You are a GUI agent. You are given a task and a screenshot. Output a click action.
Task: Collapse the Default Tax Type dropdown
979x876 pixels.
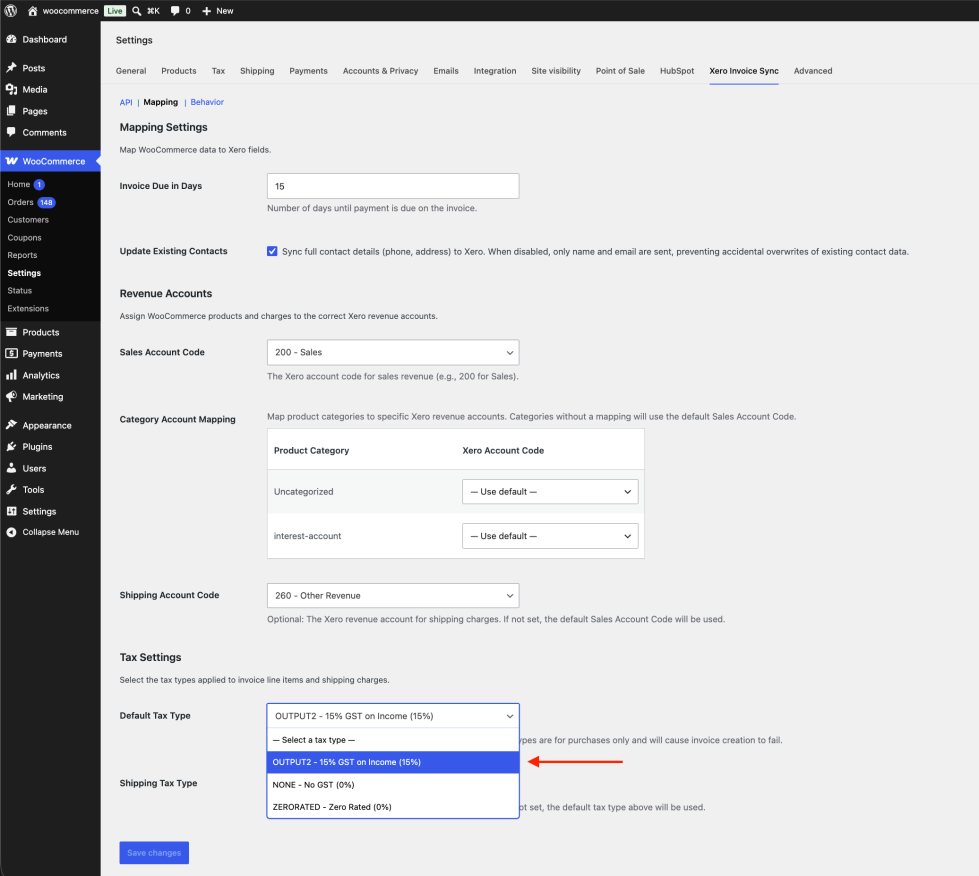tap(393, 716)
